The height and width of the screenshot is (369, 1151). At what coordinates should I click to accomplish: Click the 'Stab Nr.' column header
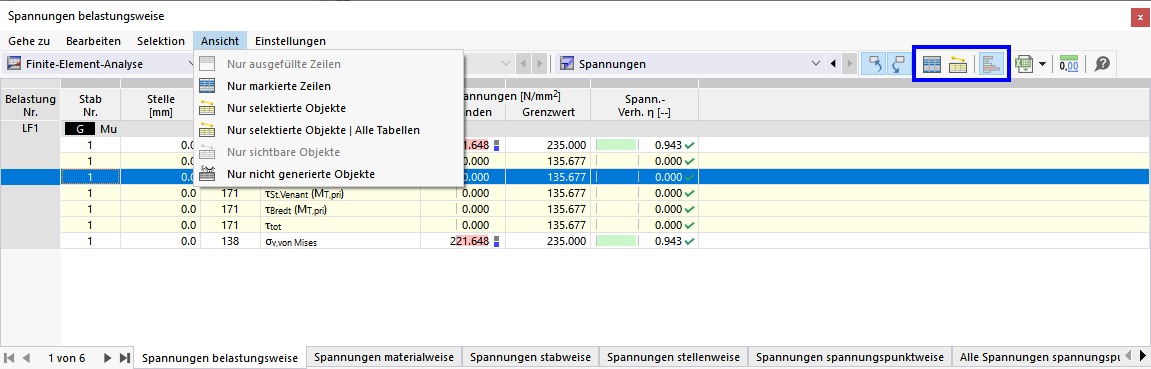90,106
